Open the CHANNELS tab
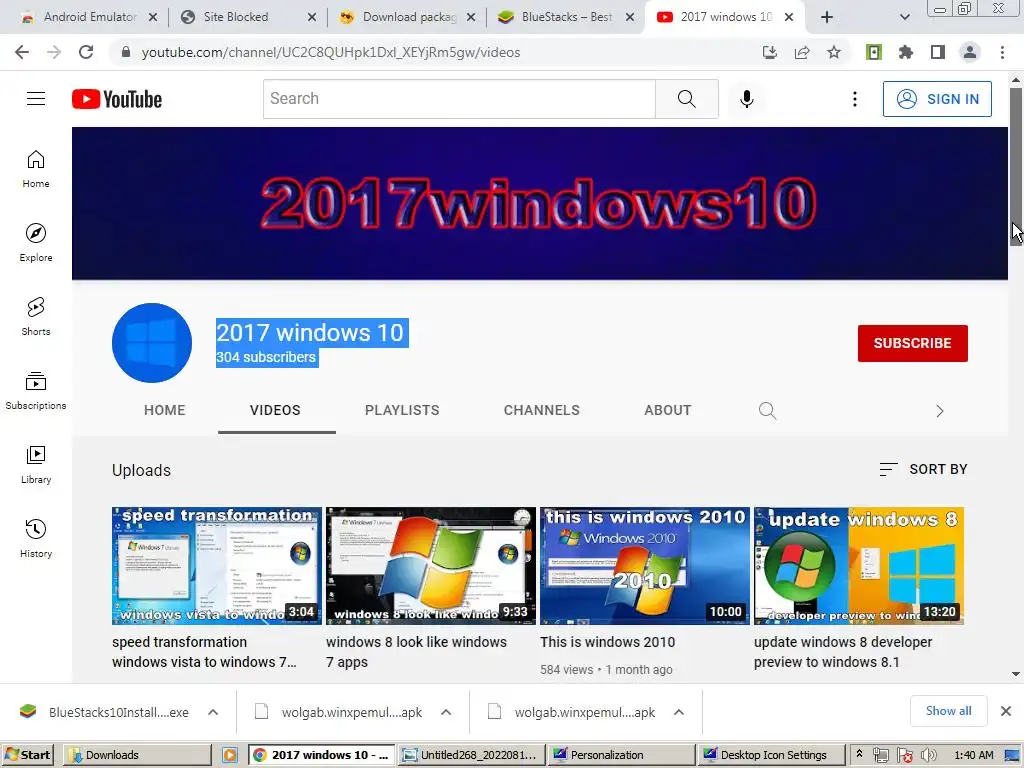1024x768 pixels. click(541, 410)
